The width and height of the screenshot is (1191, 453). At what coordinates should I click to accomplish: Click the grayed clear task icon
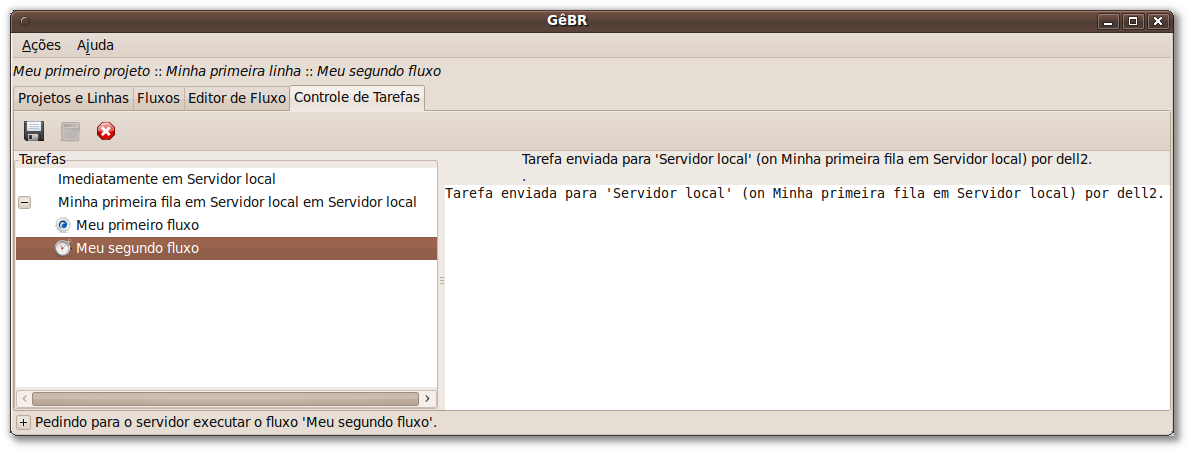click(x=71, y=131)
